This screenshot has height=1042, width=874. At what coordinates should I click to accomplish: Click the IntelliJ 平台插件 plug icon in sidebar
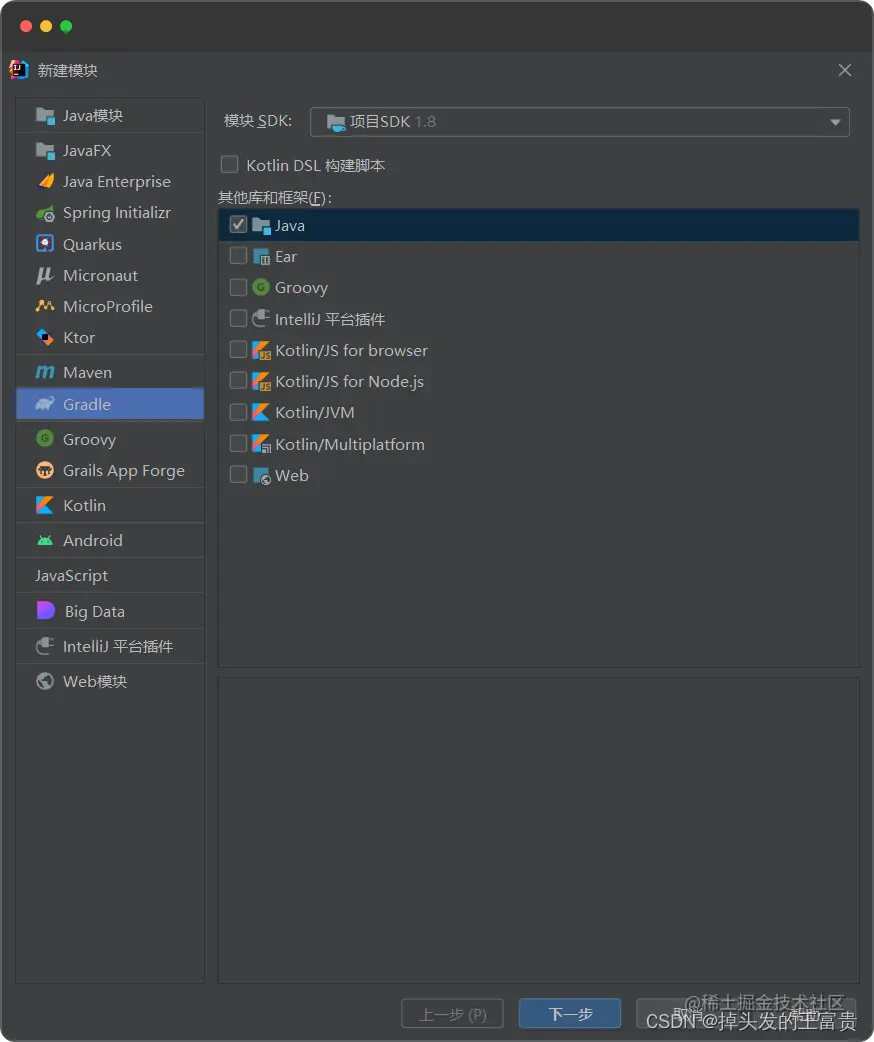(45, 646)
